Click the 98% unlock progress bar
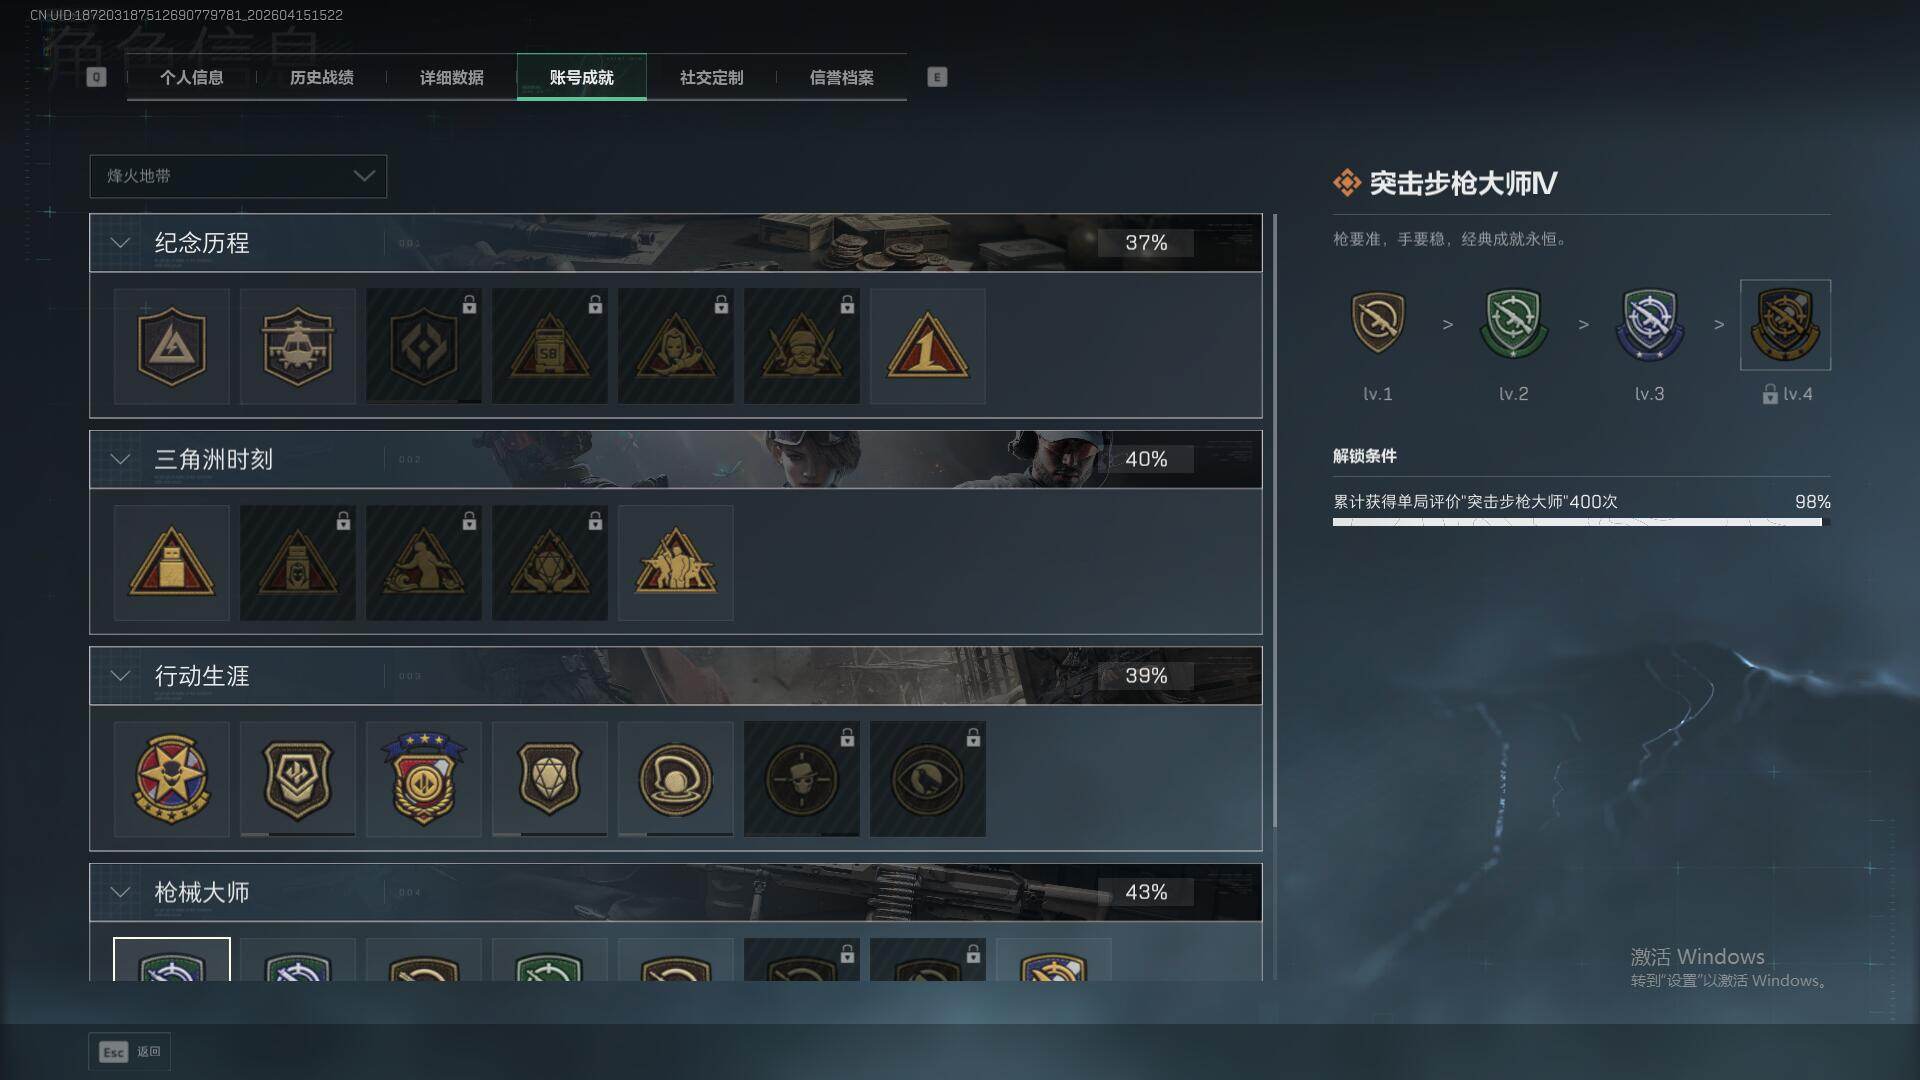 click(x=1581, y=522)
